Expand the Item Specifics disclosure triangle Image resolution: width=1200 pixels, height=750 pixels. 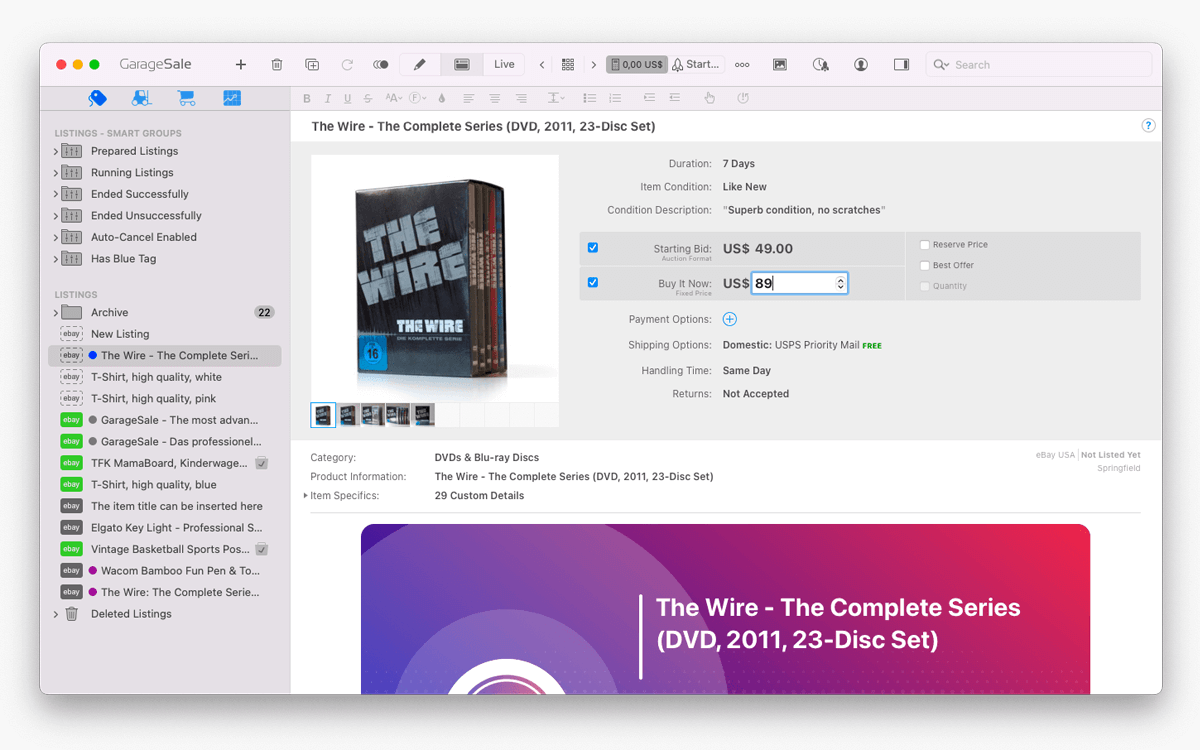coord(306,496)
